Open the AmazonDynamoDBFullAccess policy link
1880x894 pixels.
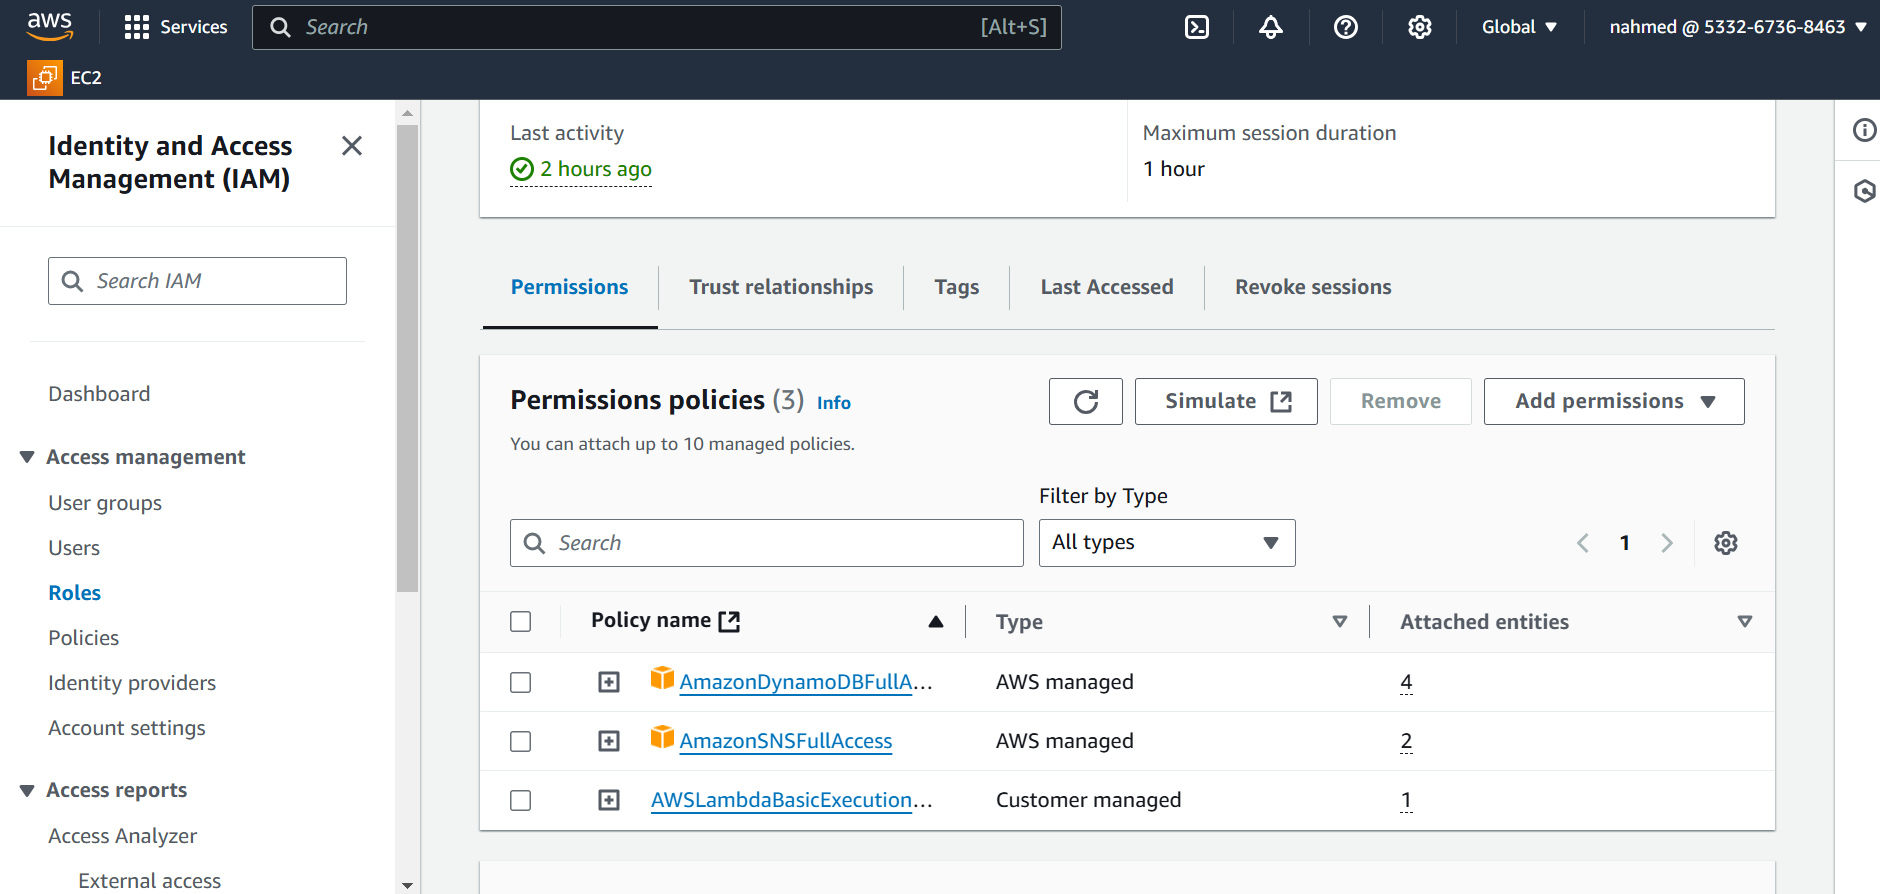(x=805, y=682)
